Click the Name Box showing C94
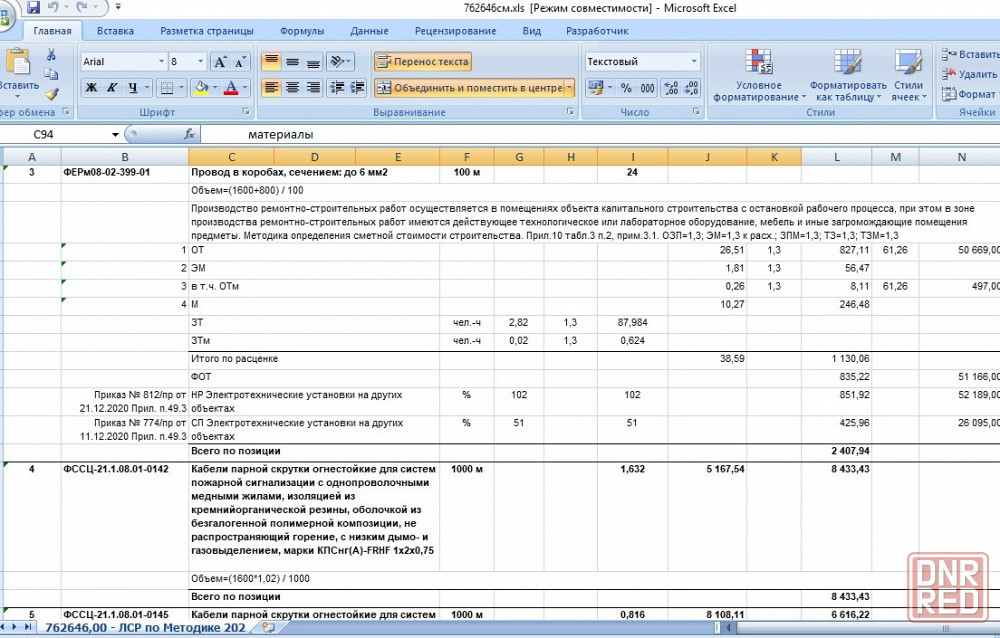This screenshot has width=1000, height=638. point(60,134)
